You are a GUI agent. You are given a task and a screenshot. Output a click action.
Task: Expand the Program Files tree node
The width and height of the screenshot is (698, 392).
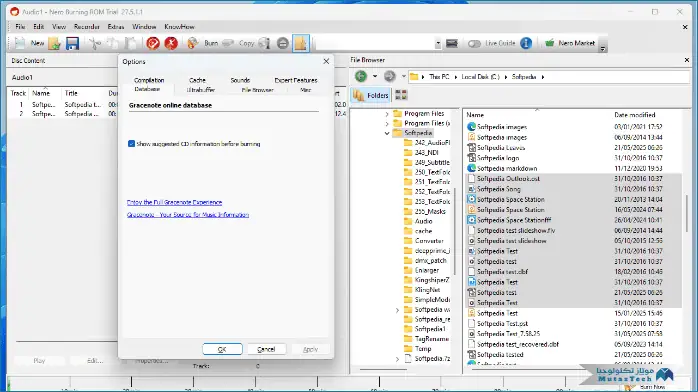point(387,114)
